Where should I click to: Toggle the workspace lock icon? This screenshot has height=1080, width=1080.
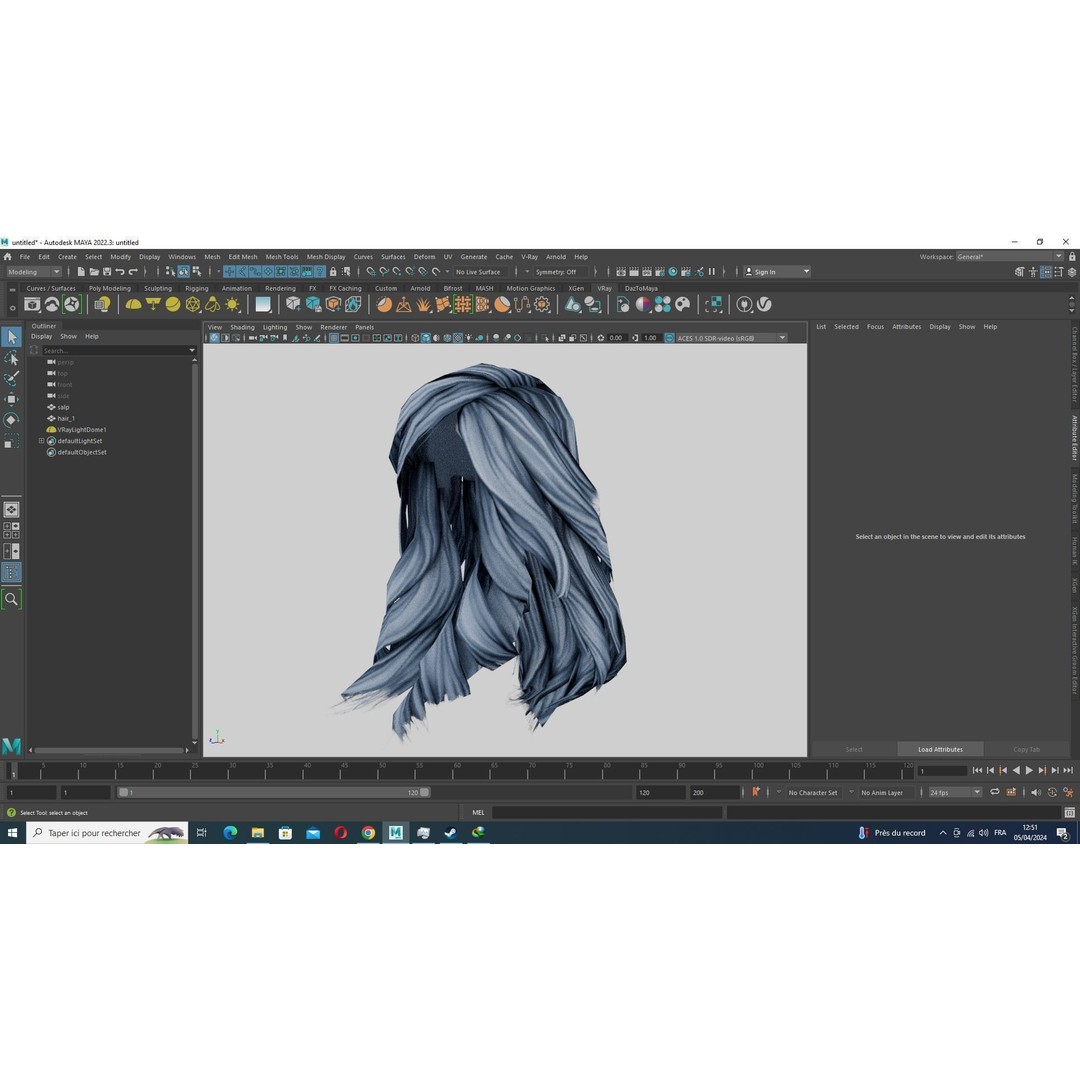point(1072,257)
